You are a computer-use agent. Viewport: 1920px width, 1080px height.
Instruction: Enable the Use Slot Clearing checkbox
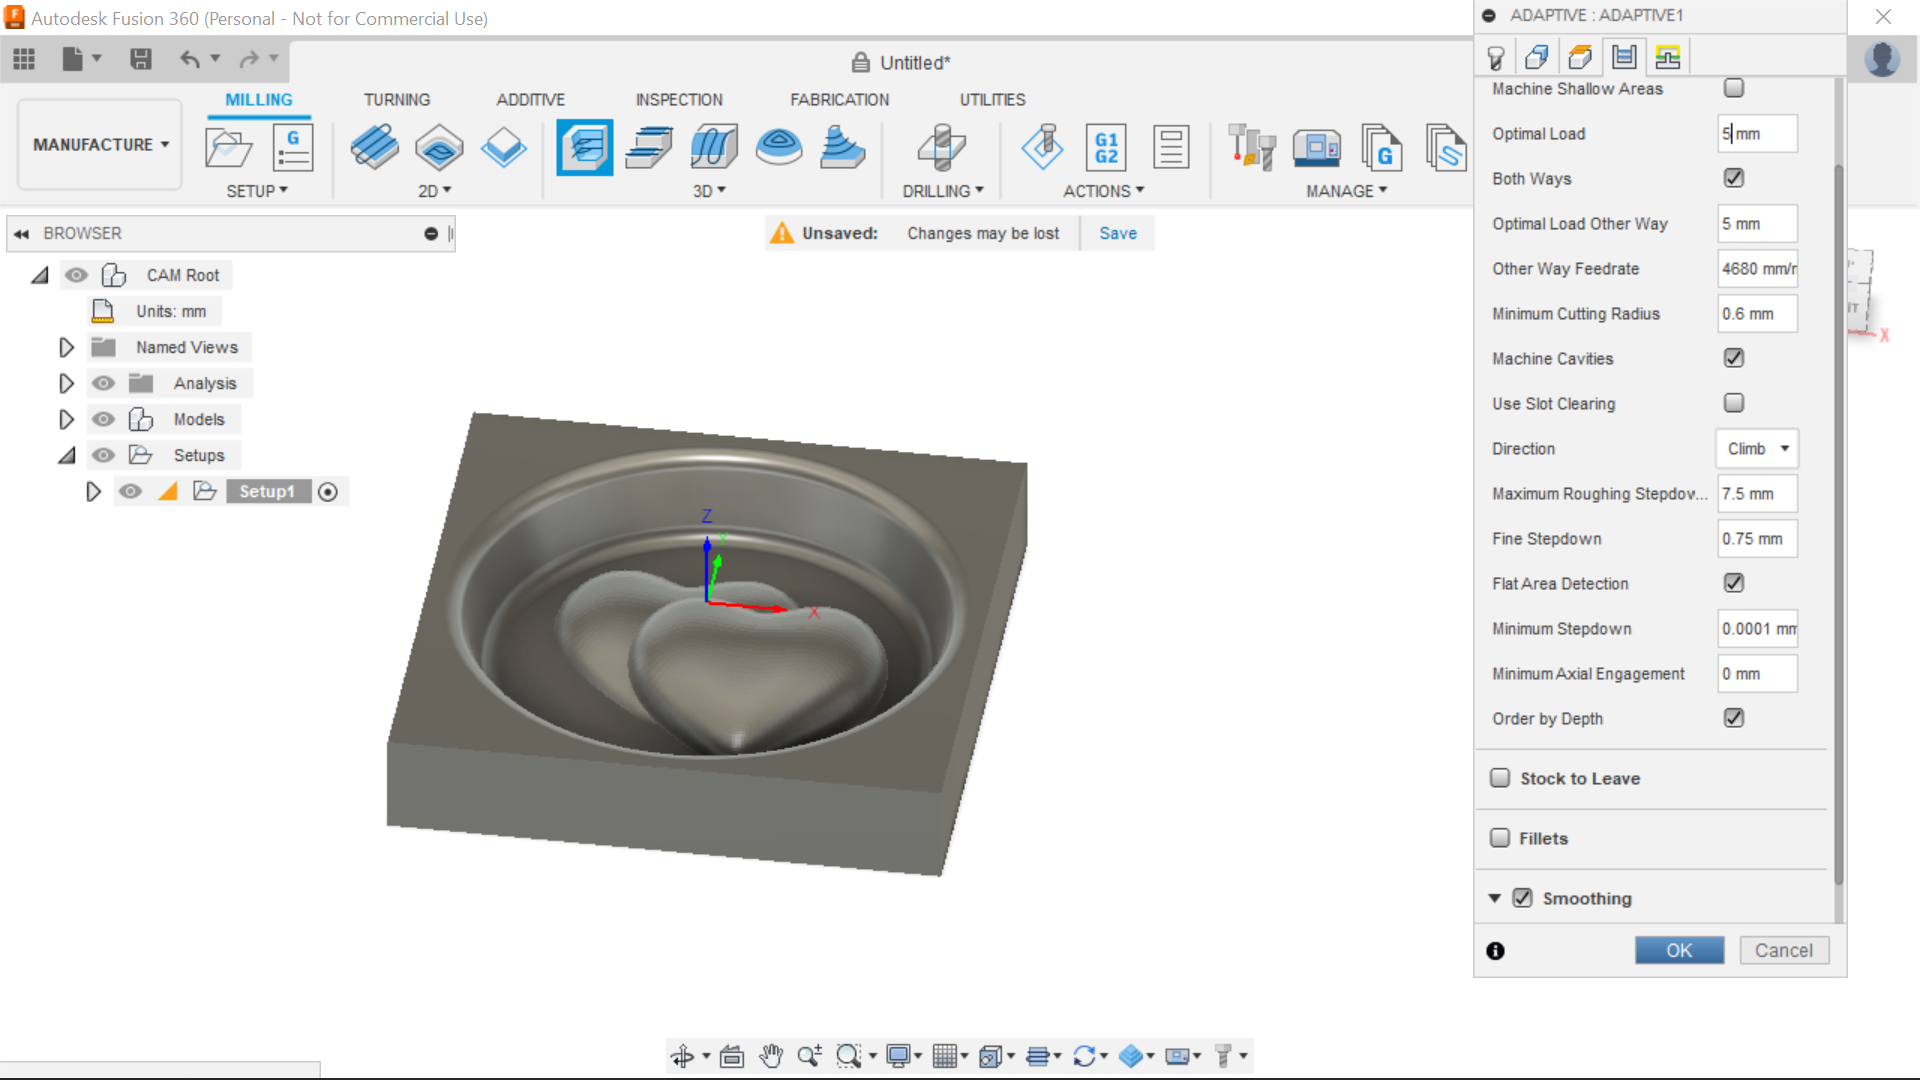point(1733,402)
